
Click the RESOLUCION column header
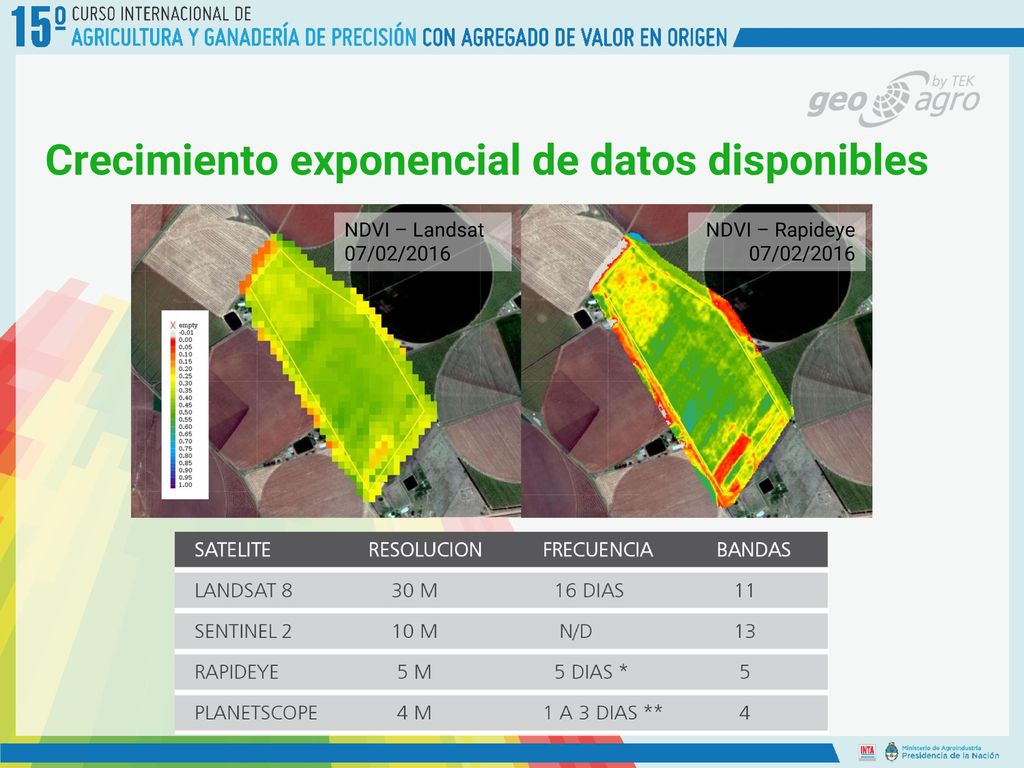tap(425, 550)
